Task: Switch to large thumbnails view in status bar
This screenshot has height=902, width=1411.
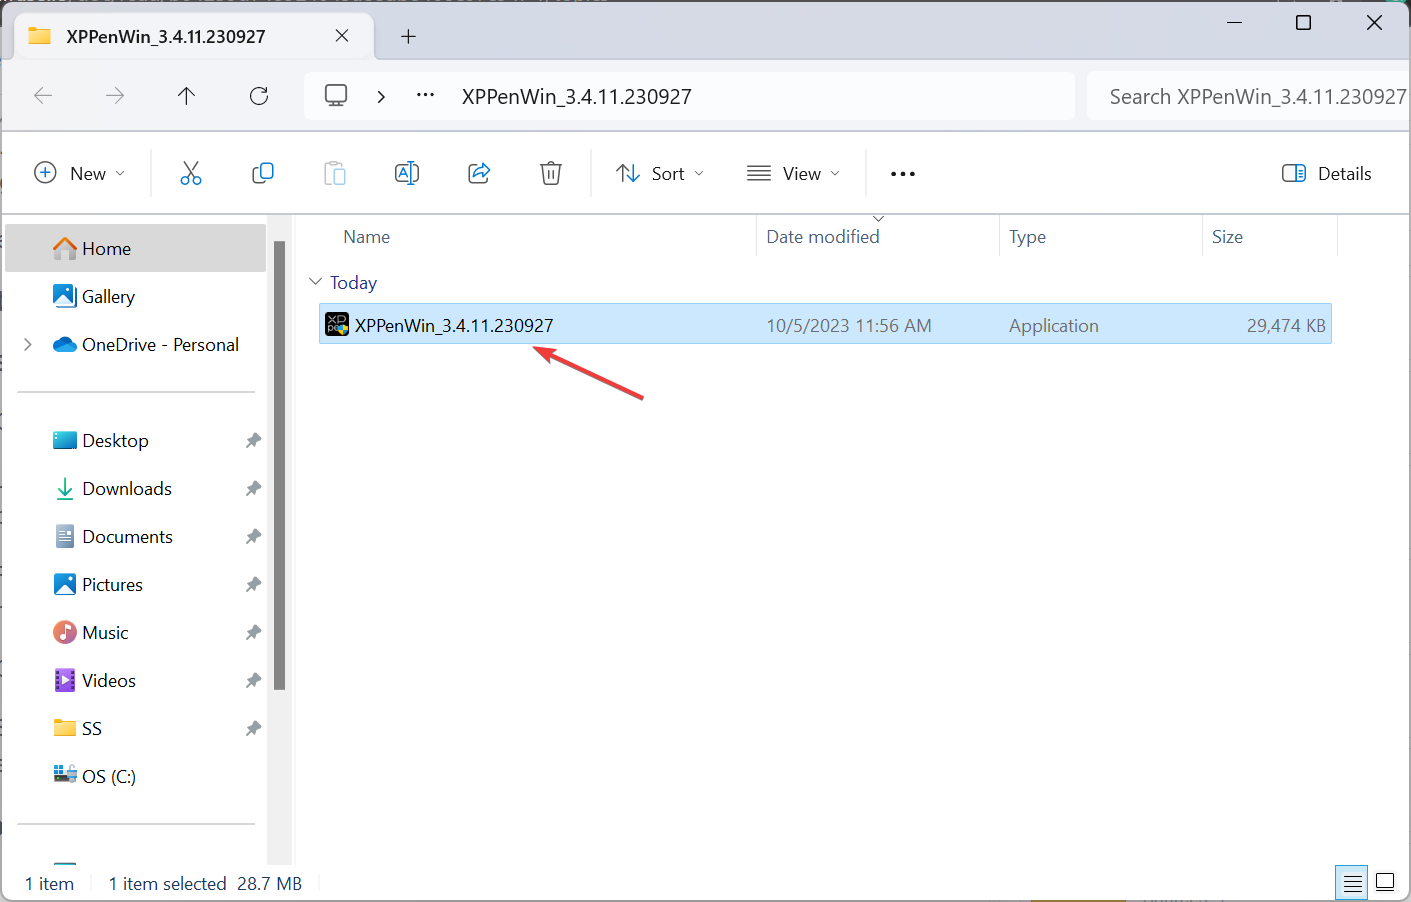Action: click(1385, 882)
